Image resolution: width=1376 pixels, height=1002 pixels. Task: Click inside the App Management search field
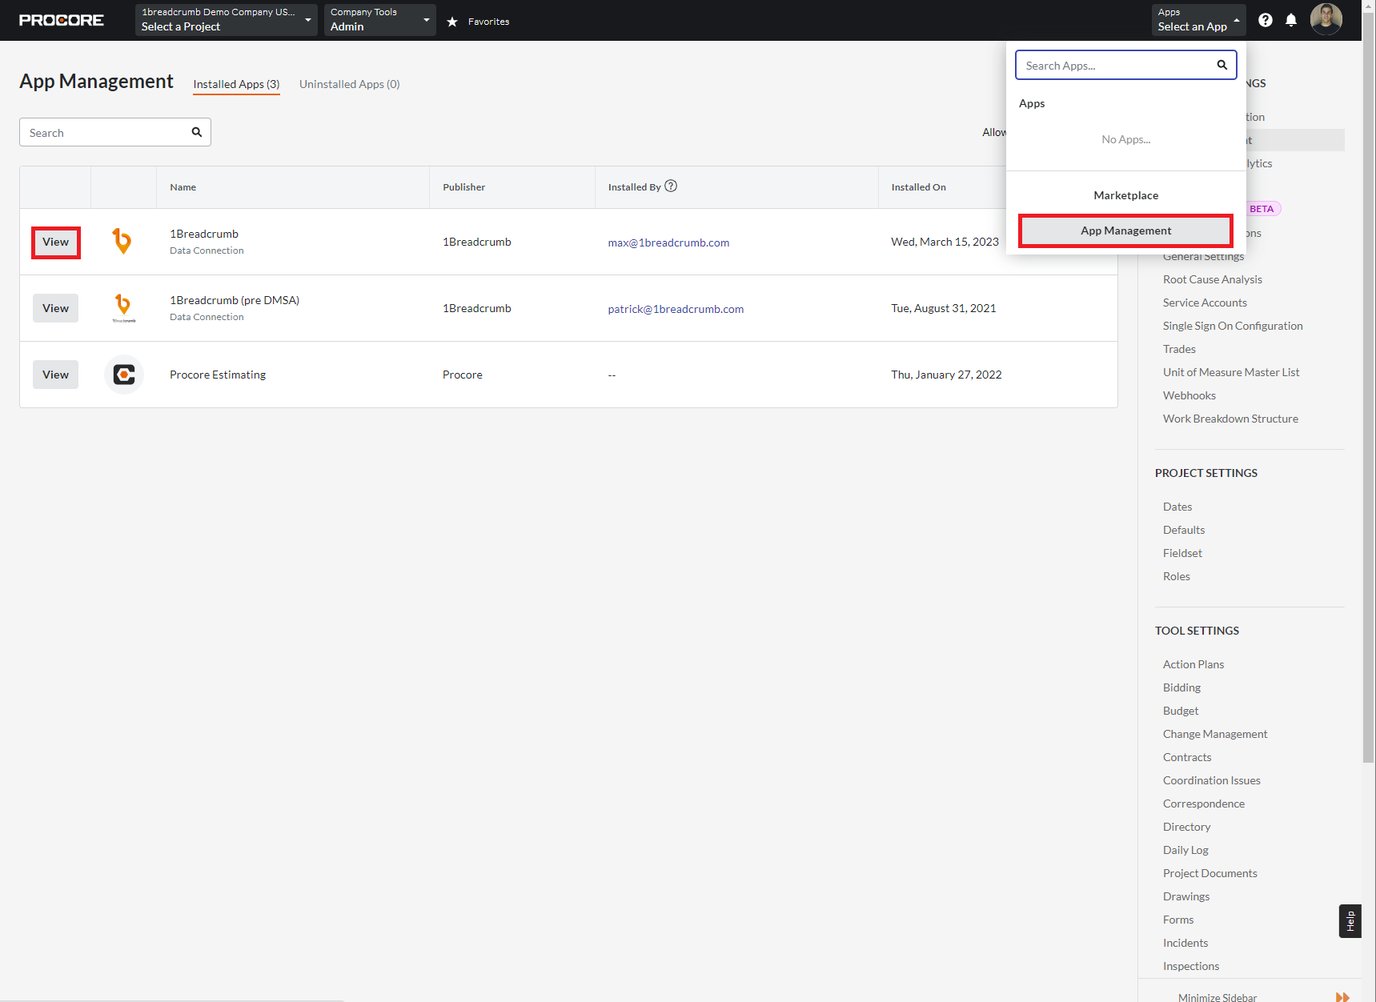pyautogui.click(x=100, y=131)
